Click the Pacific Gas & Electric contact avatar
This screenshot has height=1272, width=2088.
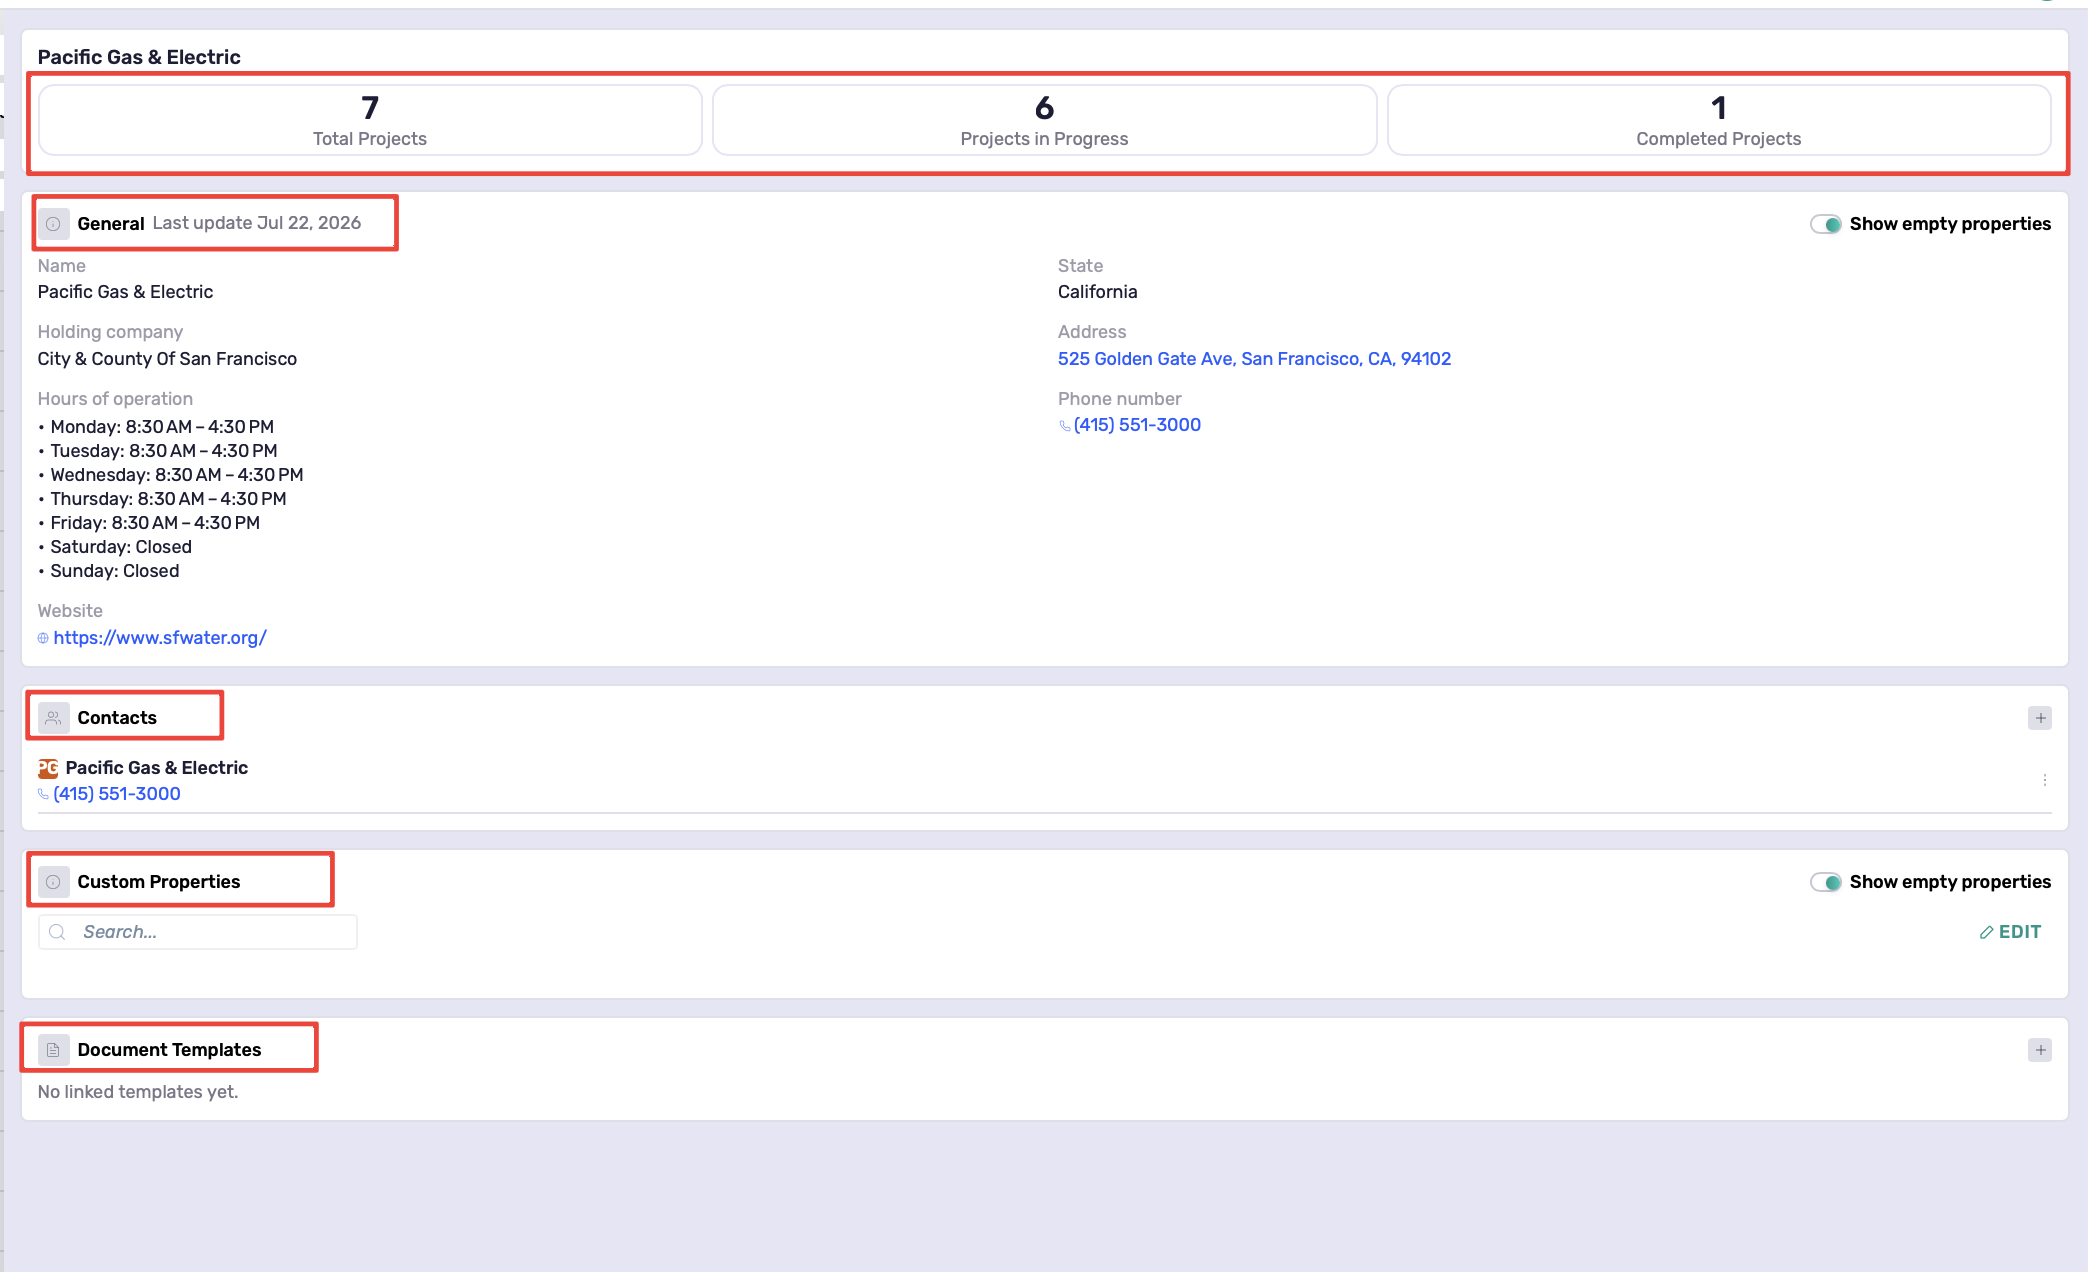[x=48, y=768]
